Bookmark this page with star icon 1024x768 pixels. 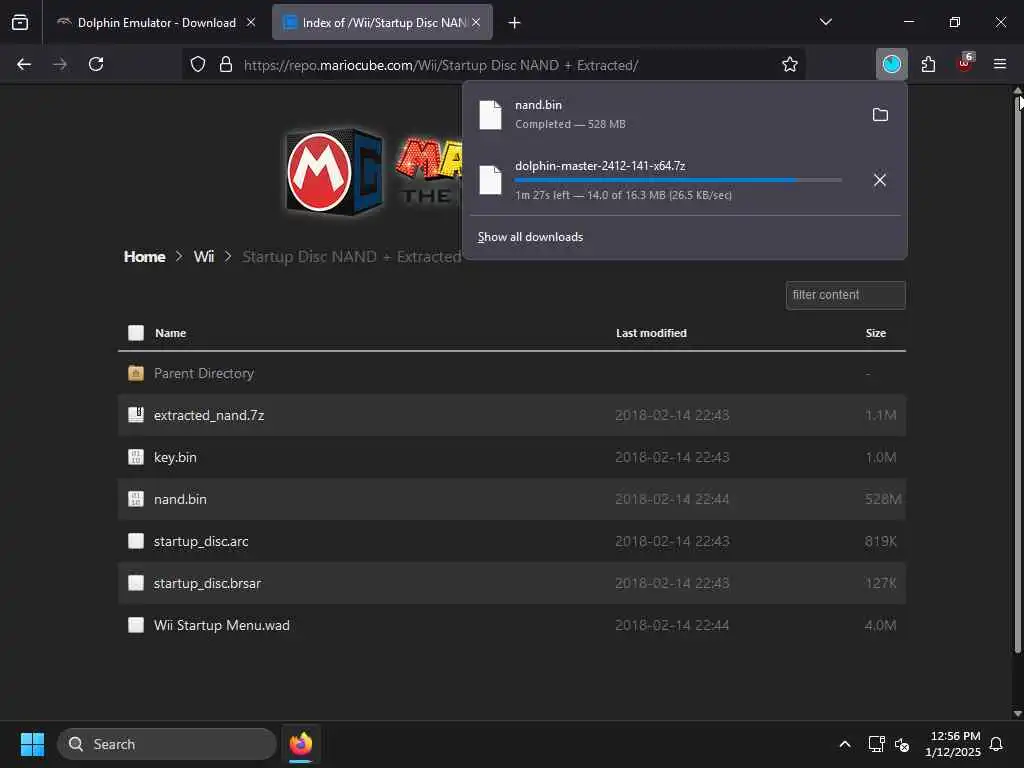pos(790,64)
